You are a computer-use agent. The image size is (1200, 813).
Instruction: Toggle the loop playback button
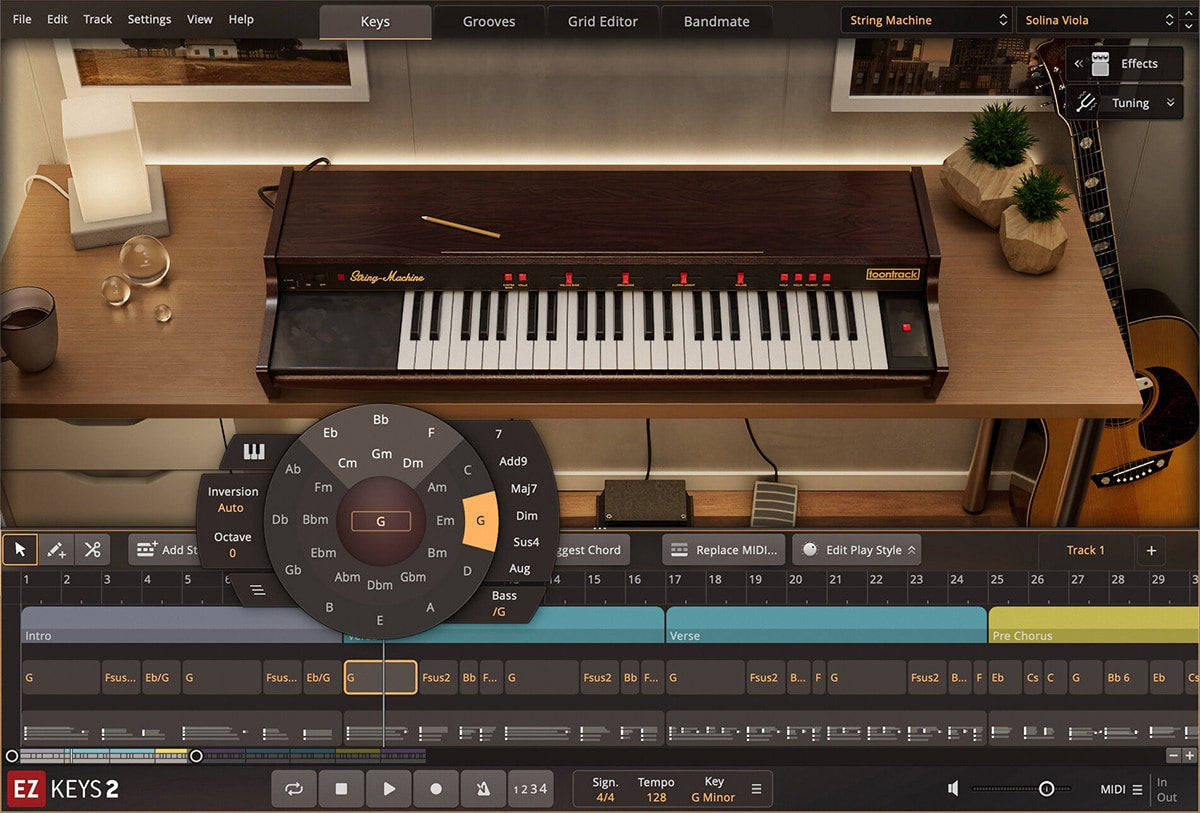click(294, 789)
